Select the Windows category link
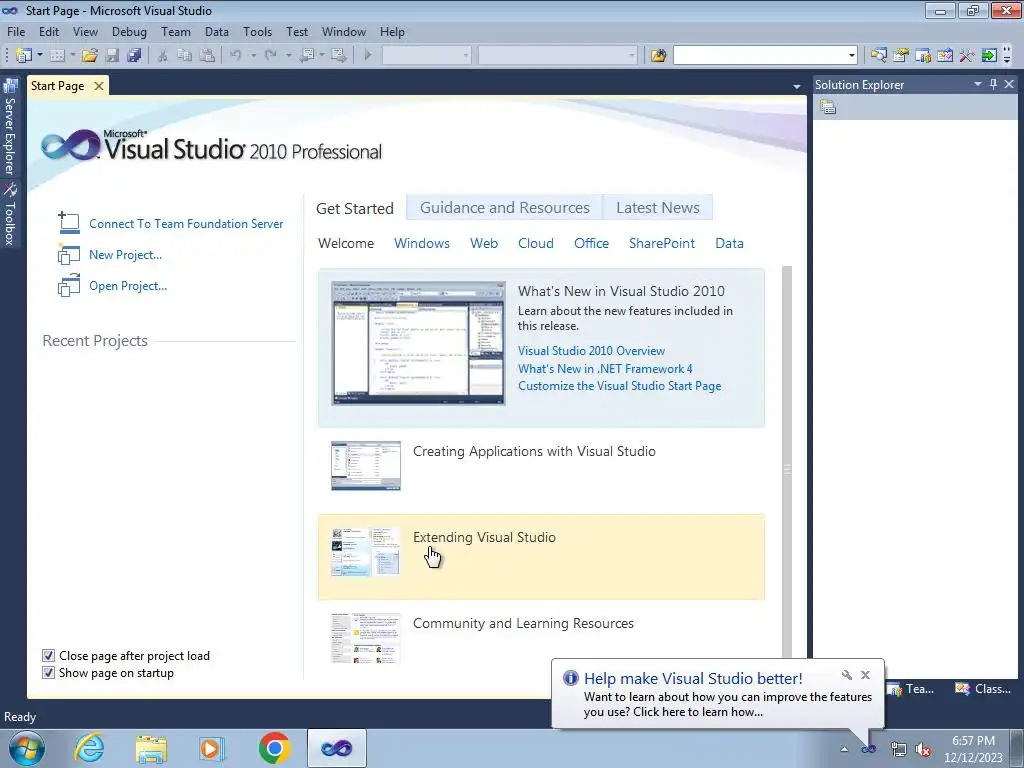 coord(422,243)
